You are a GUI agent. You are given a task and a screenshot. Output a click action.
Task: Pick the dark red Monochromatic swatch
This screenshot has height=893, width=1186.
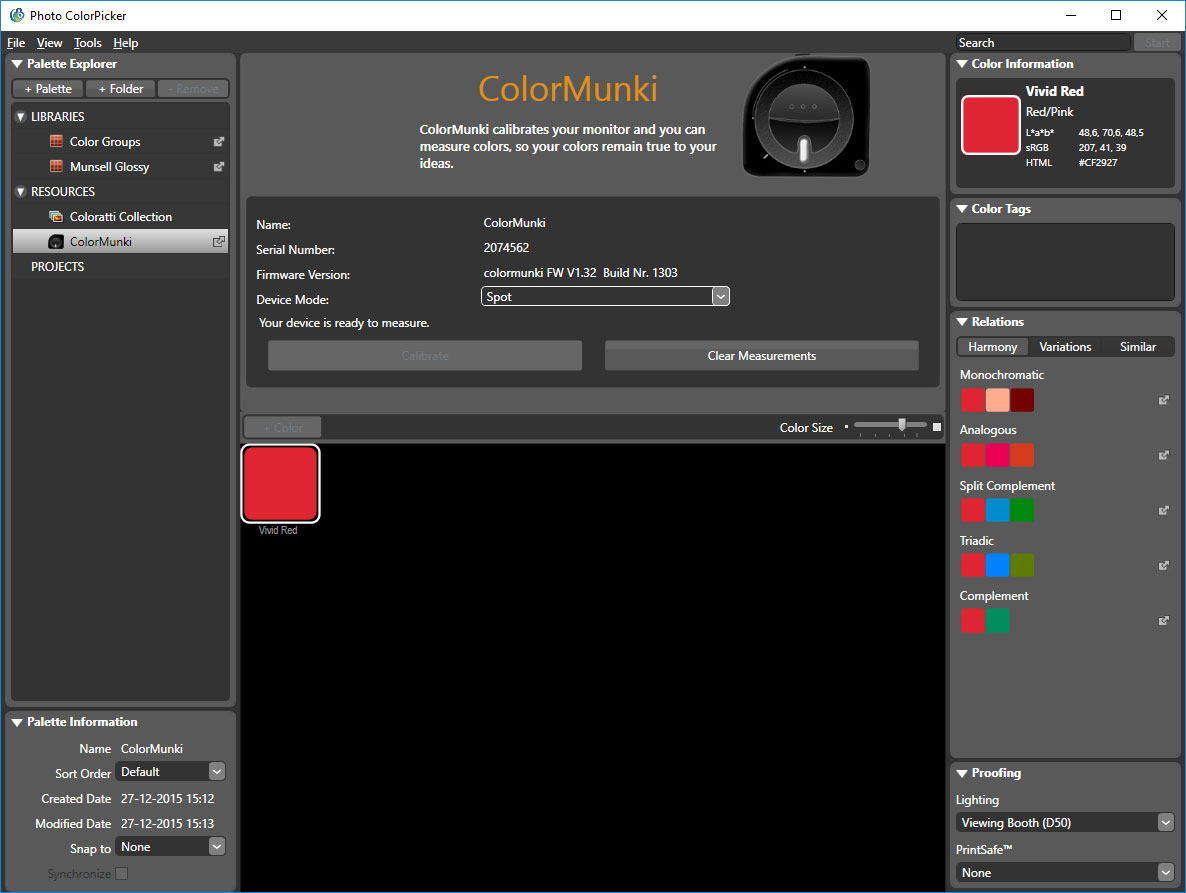pyautogui.click(x=1022, y=400)
